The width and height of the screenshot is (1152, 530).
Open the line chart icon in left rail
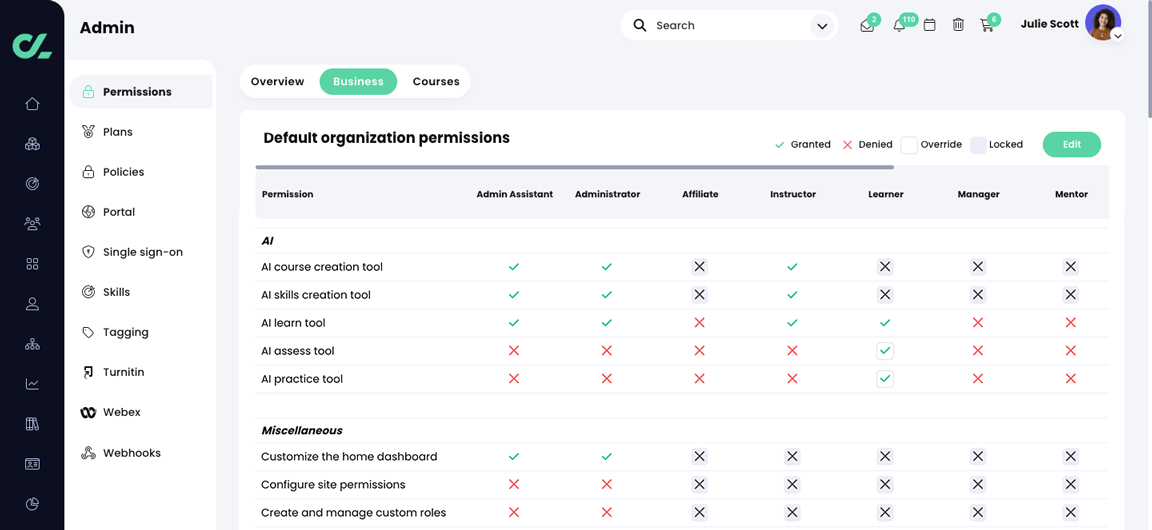point(32,384)
